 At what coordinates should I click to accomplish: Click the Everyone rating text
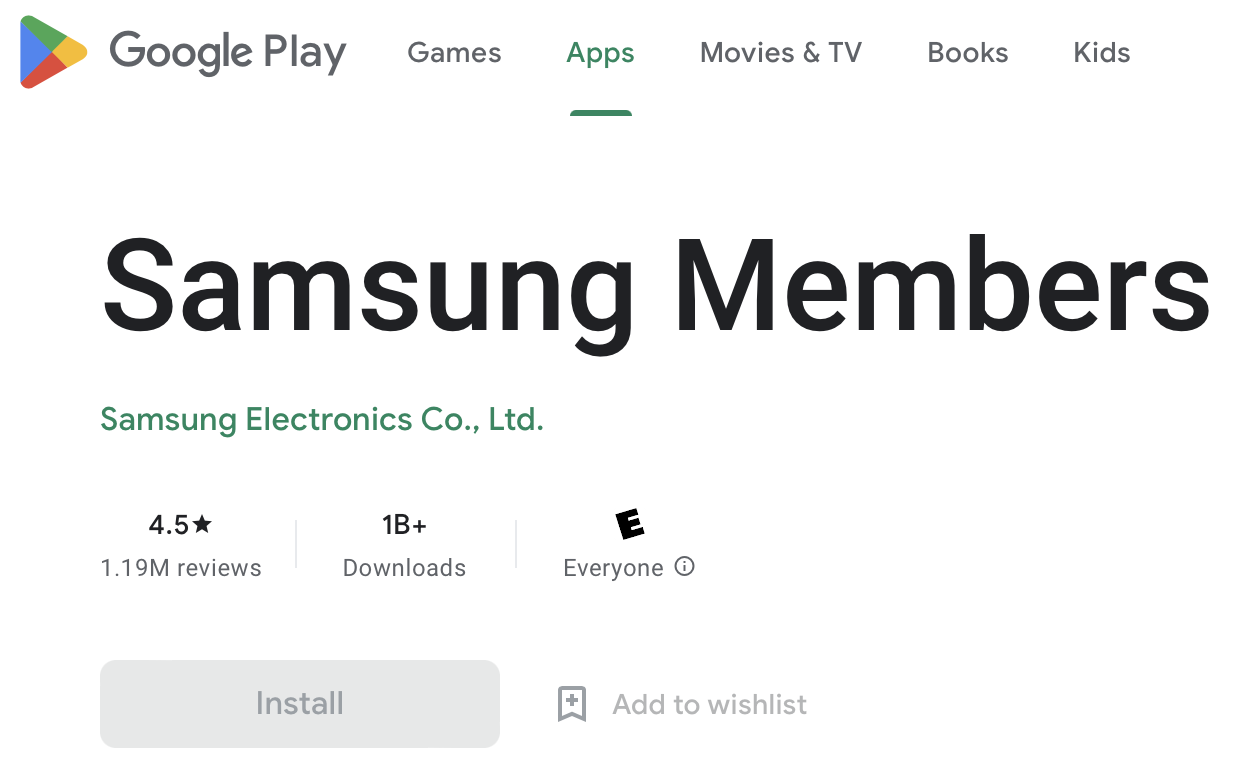tap(613, 568)
